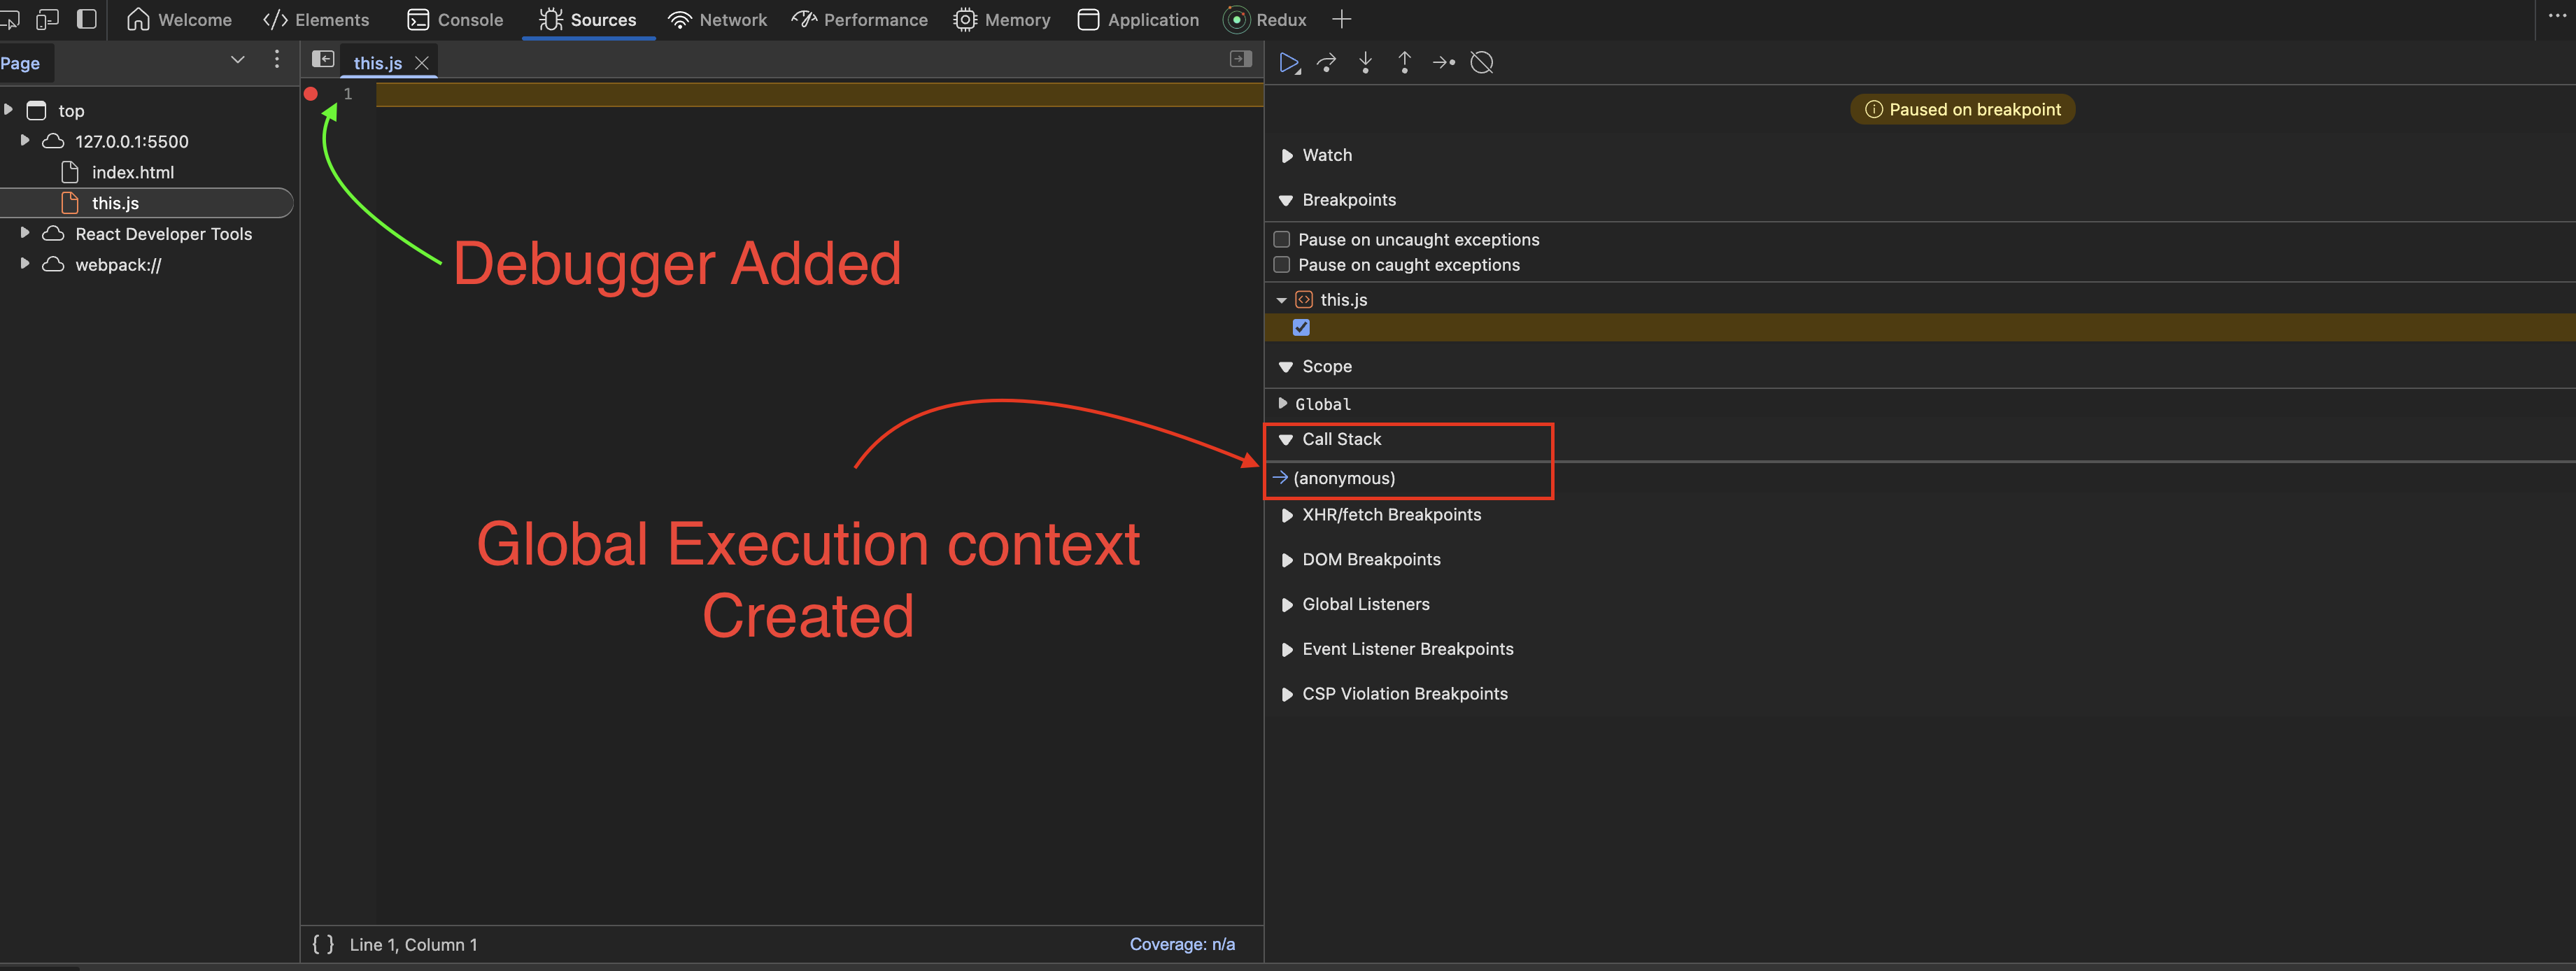Image resolution: width=2576 pixels, height=971 pixels.
Task: Resume script execution with the play icon
Action: [x=1289, y=63]
